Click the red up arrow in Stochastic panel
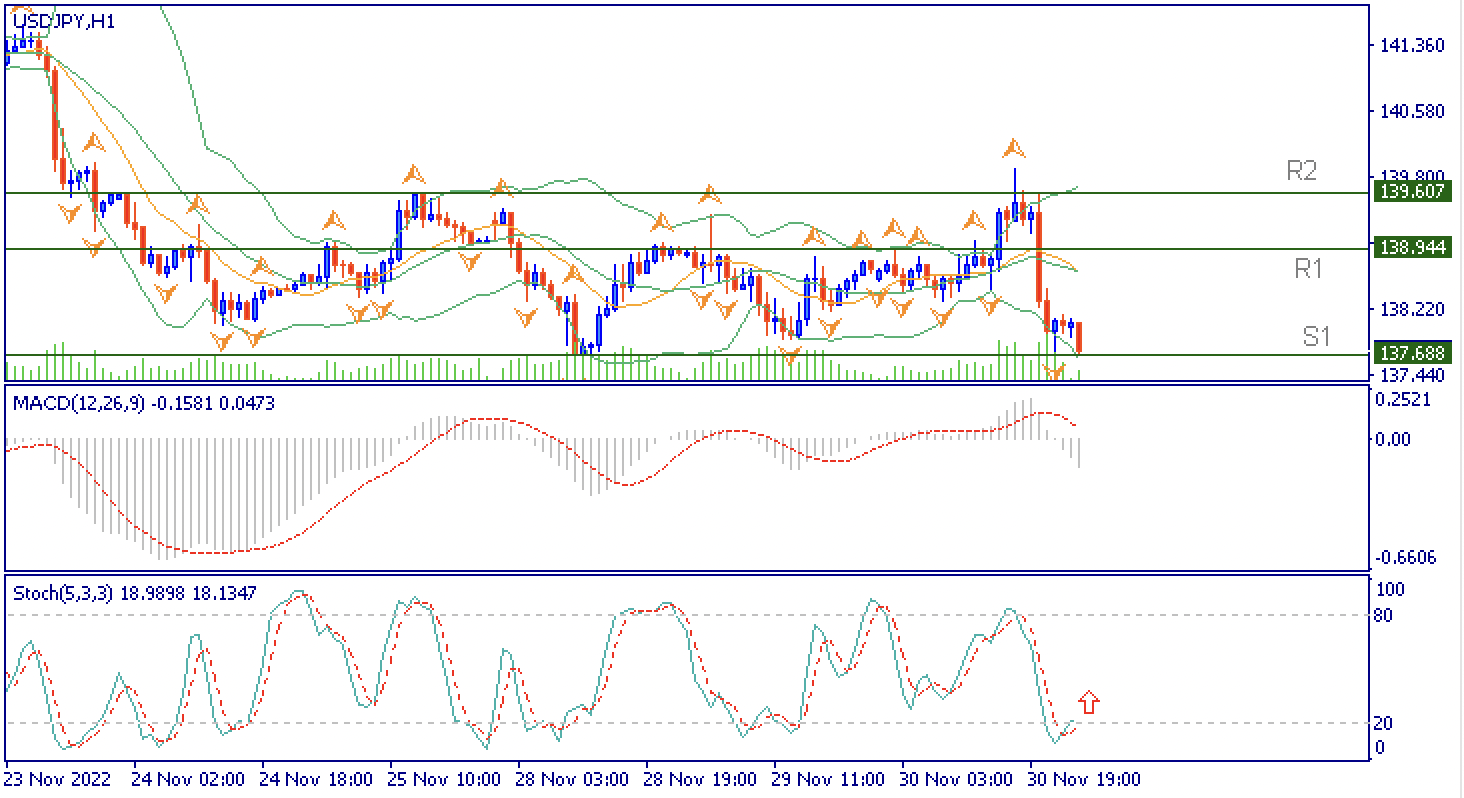This screenshot has width=1464, height=798. click(1089, 702)
